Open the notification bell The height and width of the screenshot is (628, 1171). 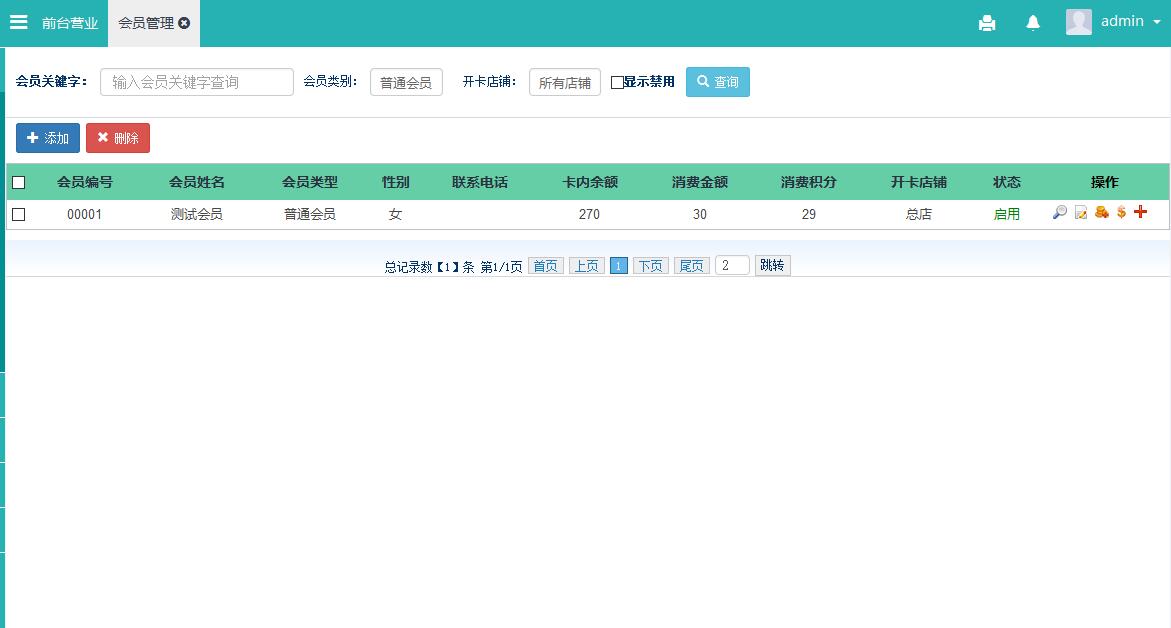click(1033, 23)
